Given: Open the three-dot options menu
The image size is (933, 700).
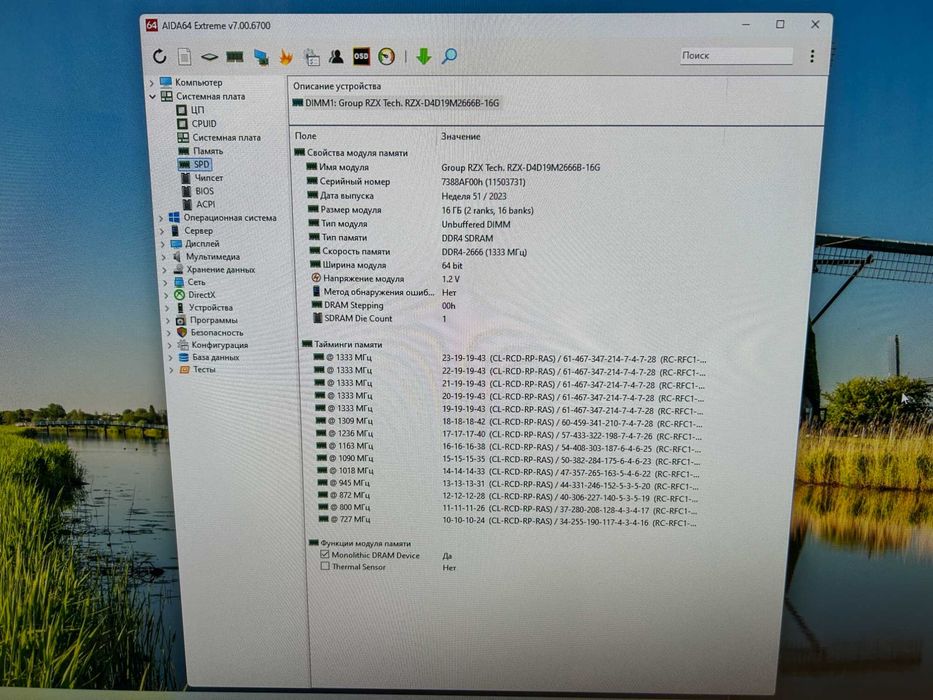Looking at the screenshot, I should point(812,56).
